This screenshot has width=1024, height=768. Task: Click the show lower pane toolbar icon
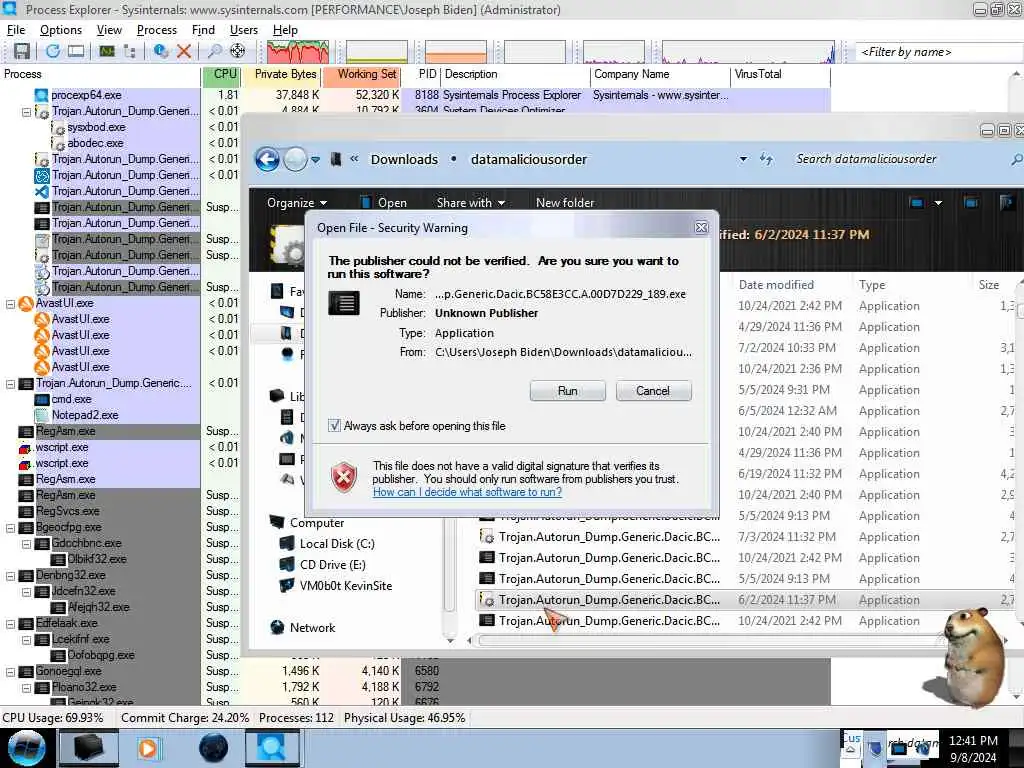pos(76,52)
